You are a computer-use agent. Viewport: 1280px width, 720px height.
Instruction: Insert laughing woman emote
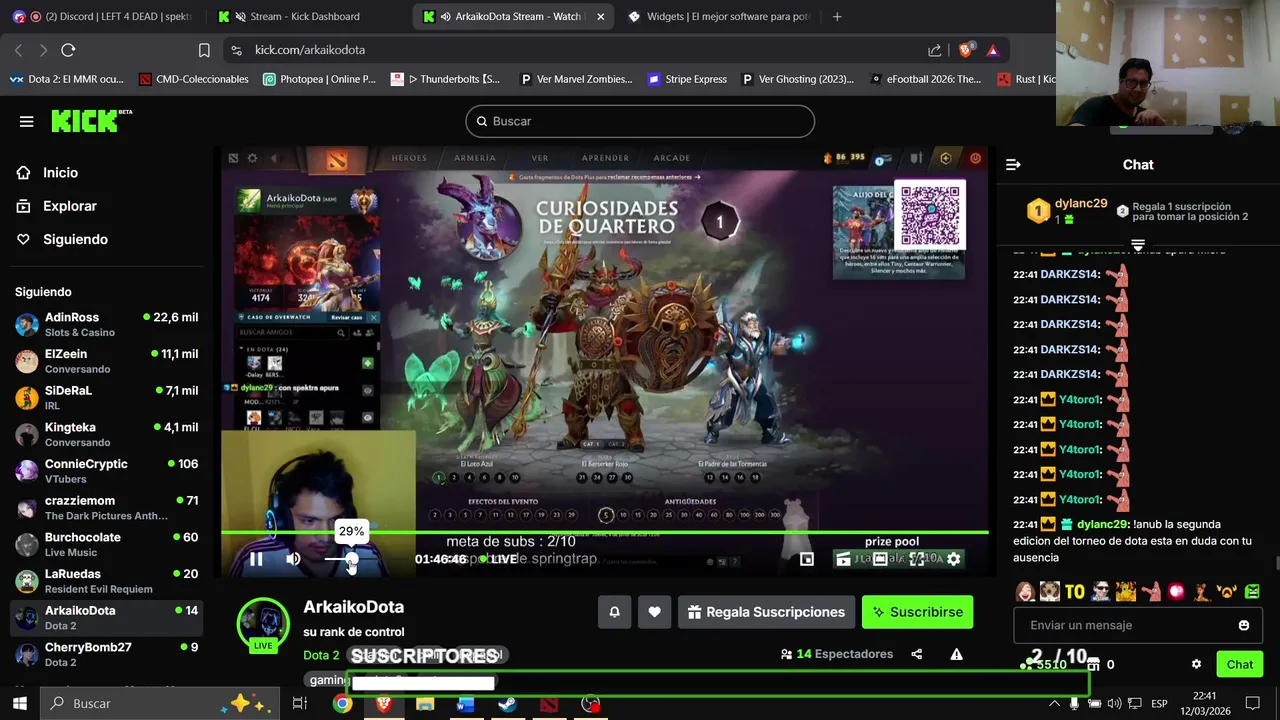click(1026, 591)
